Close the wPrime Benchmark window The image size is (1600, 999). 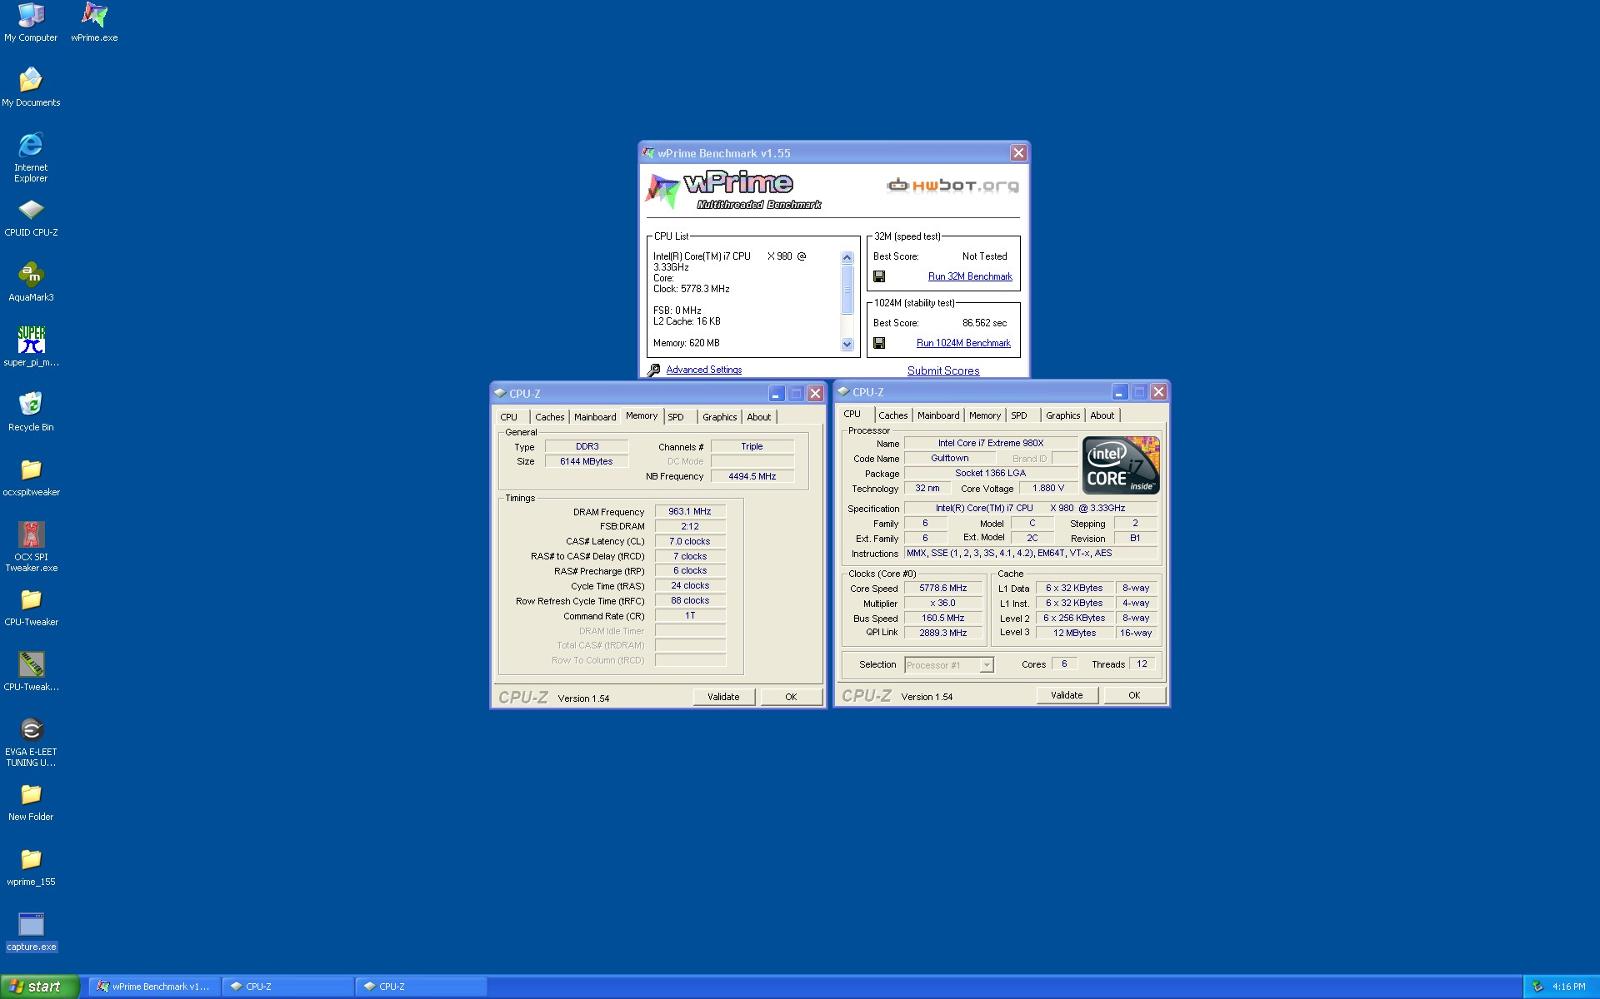point(1018,153)
